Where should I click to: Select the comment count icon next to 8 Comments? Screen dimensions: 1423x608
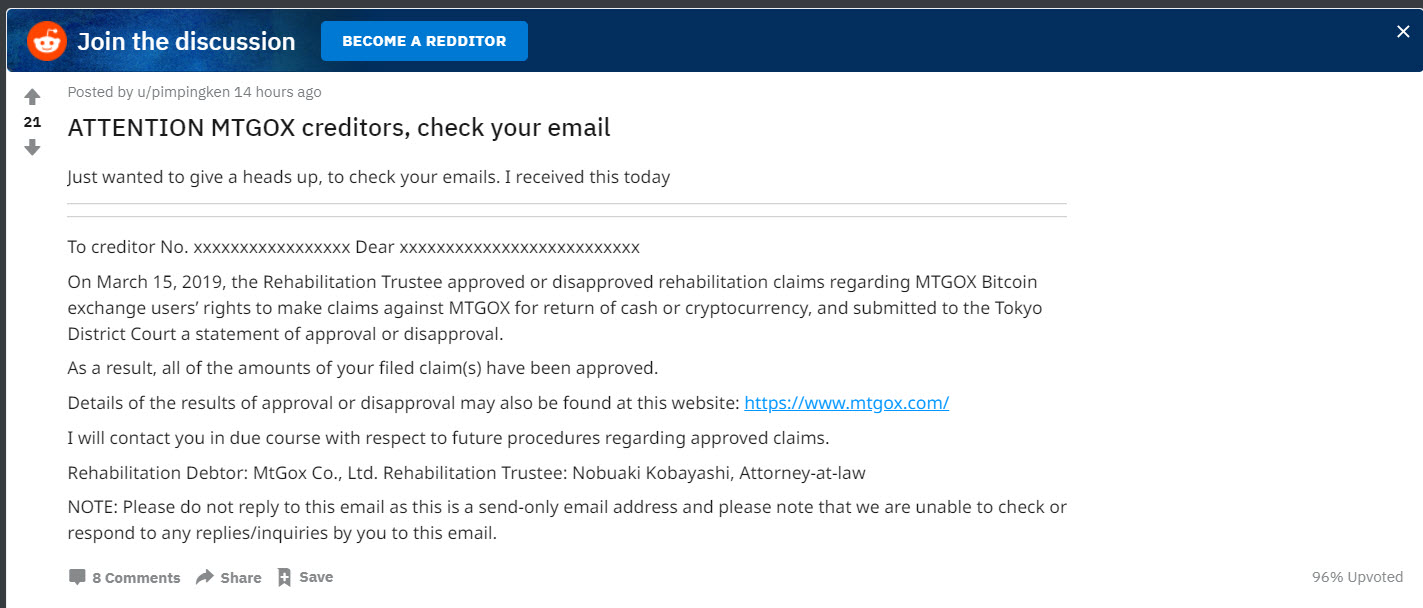point(76,576)
